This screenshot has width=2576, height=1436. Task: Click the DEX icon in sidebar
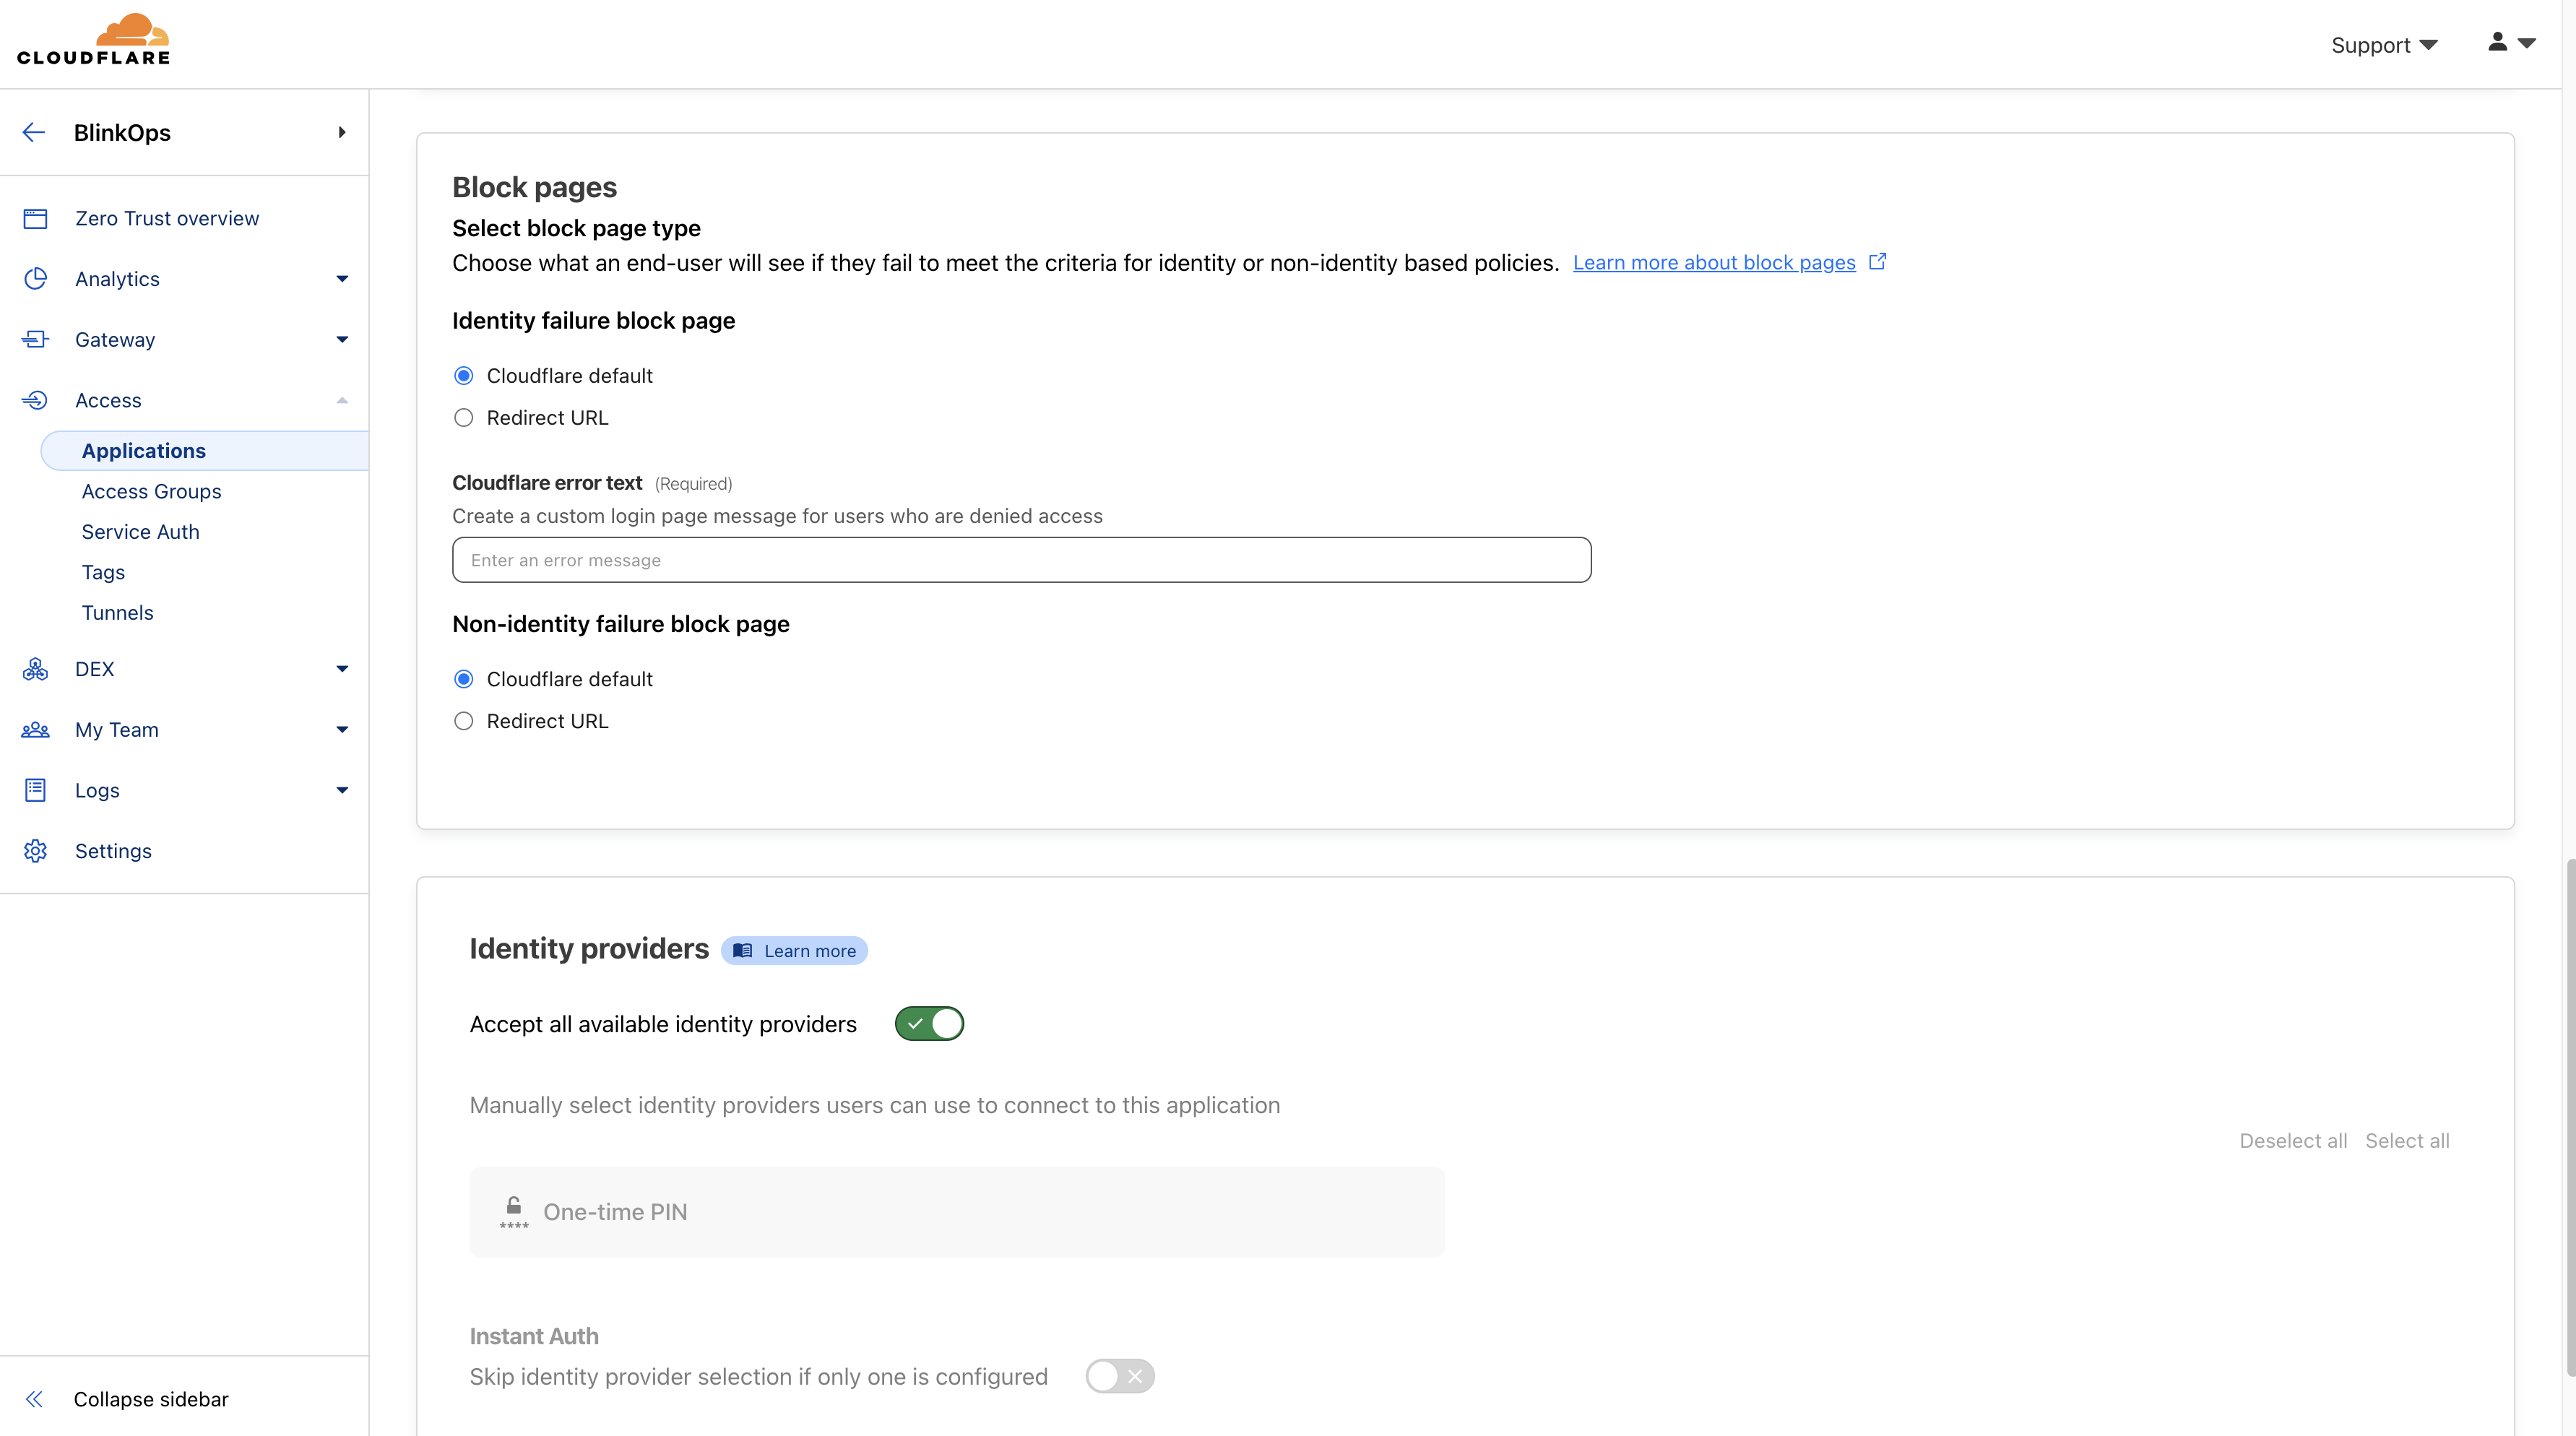point(35,669)
